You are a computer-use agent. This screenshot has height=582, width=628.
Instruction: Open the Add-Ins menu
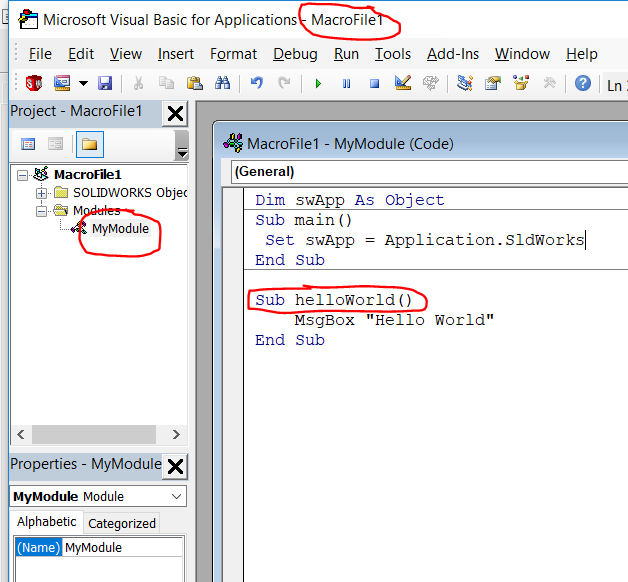click(453, 54)
